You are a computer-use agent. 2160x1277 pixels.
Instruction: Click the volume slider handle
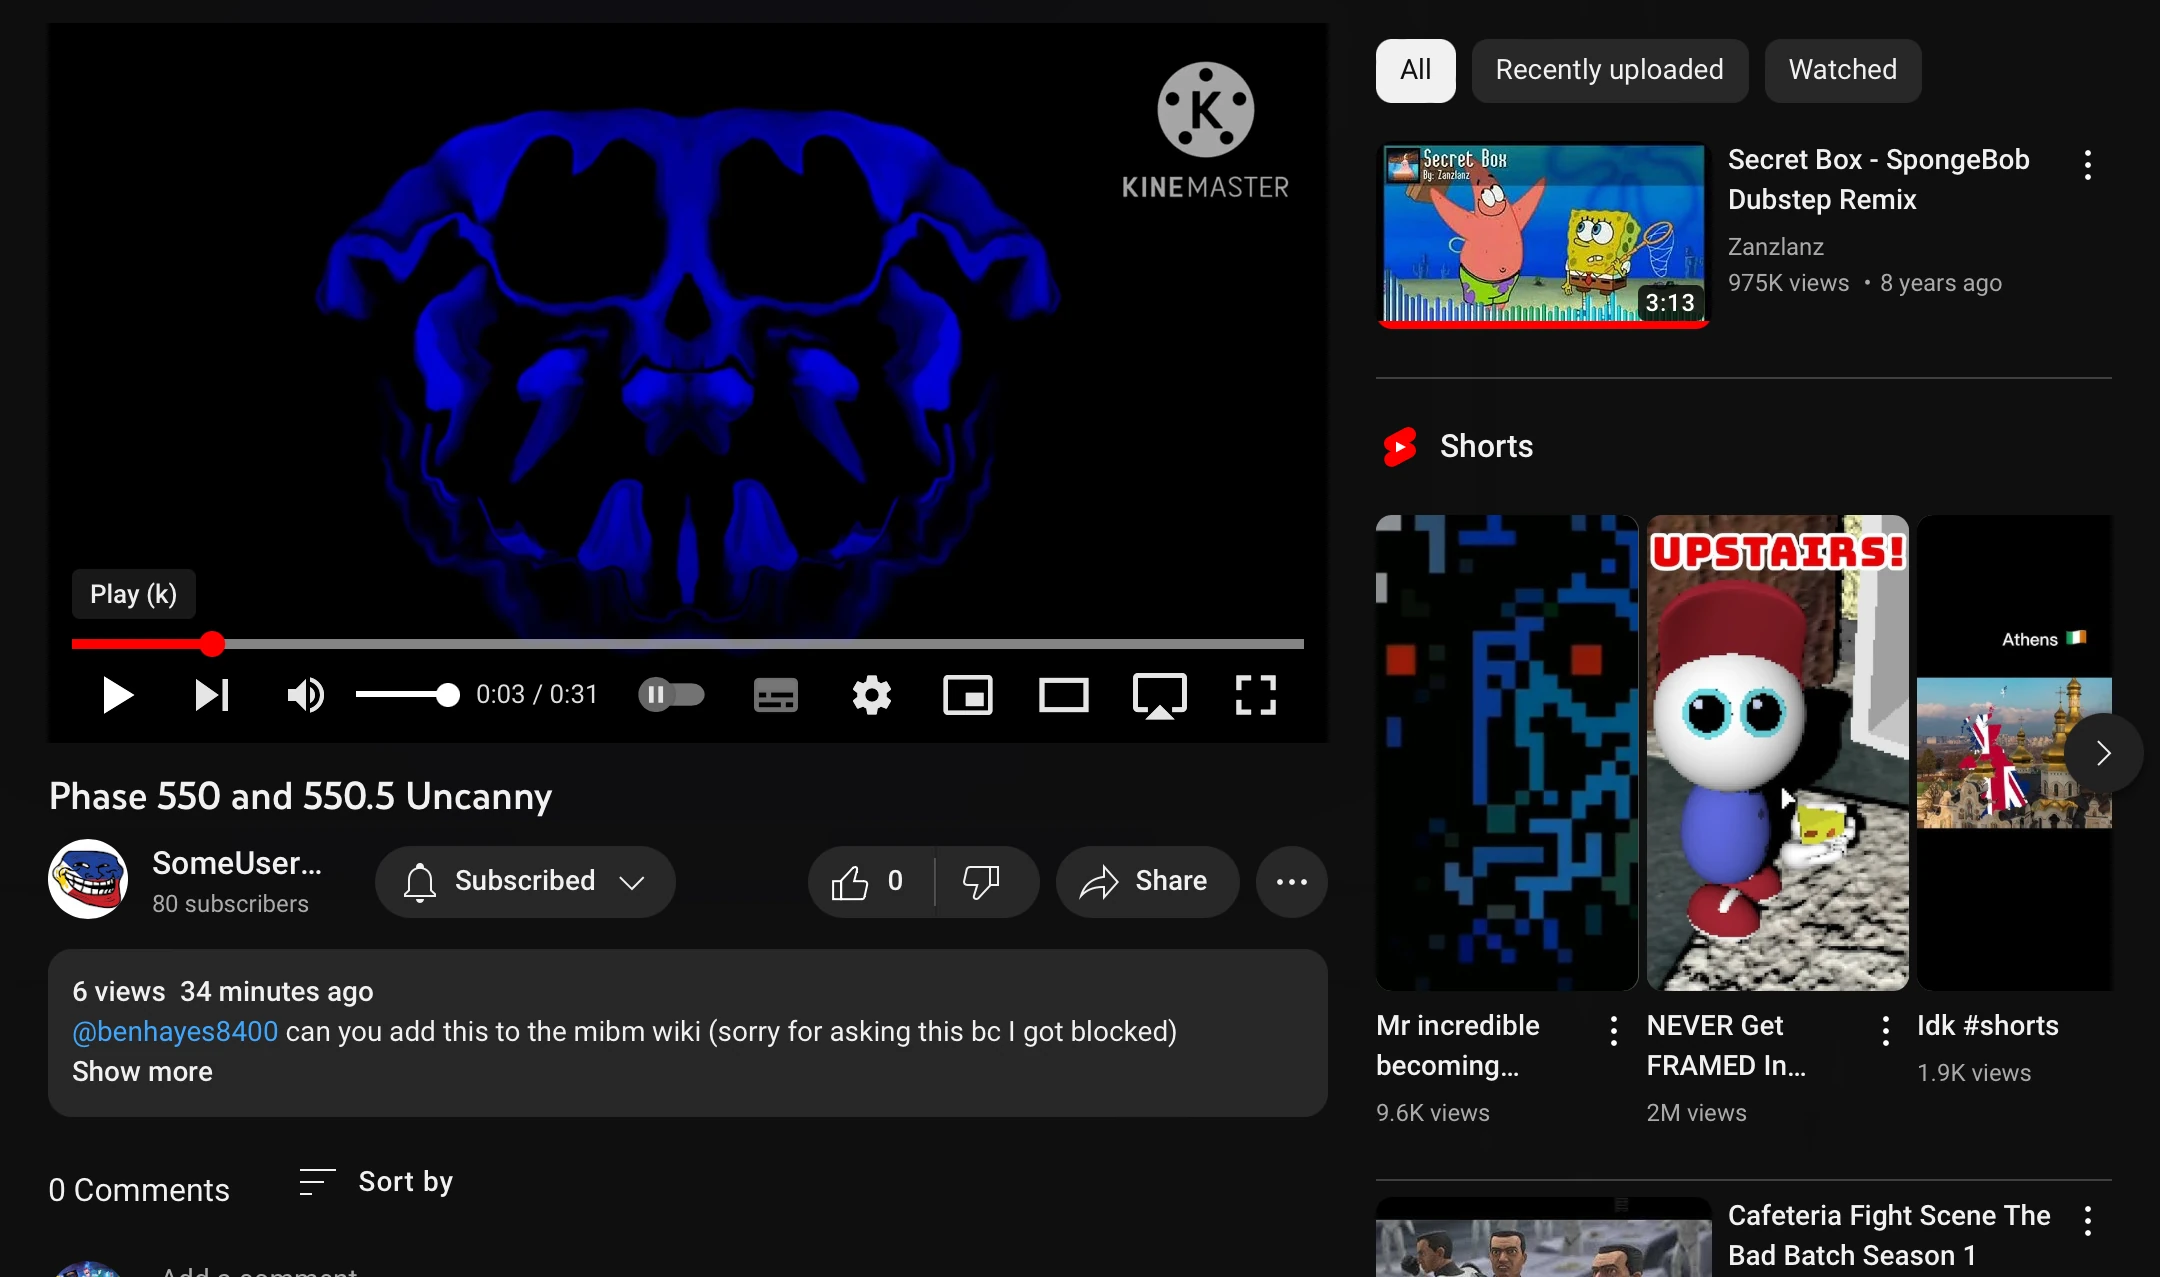(x=448, y=695)
